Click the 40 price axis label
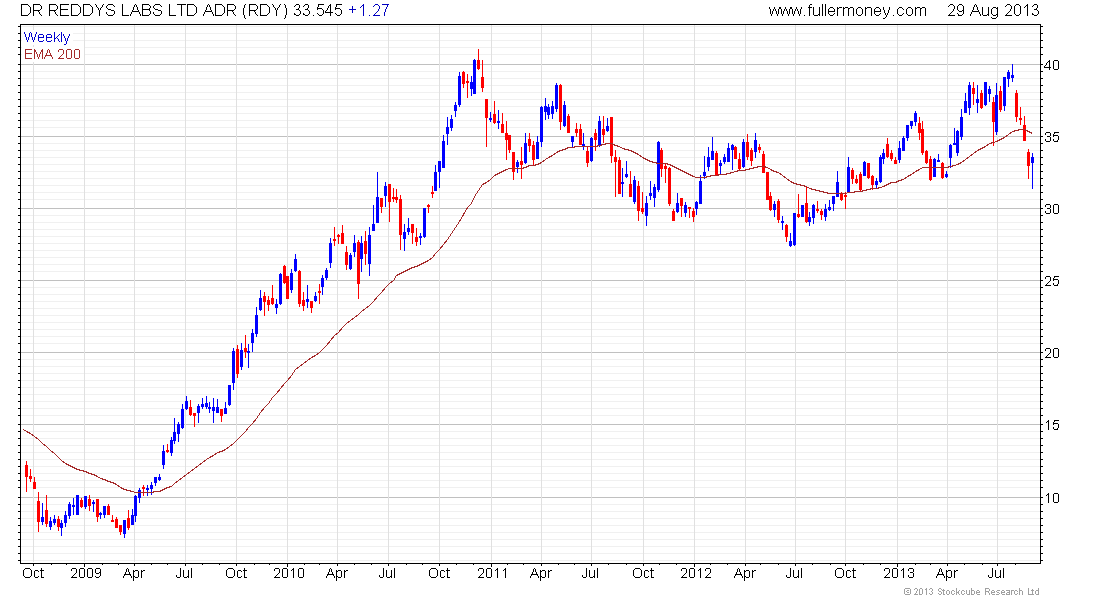The image size is (1100, 600). tap(1052, 65)
